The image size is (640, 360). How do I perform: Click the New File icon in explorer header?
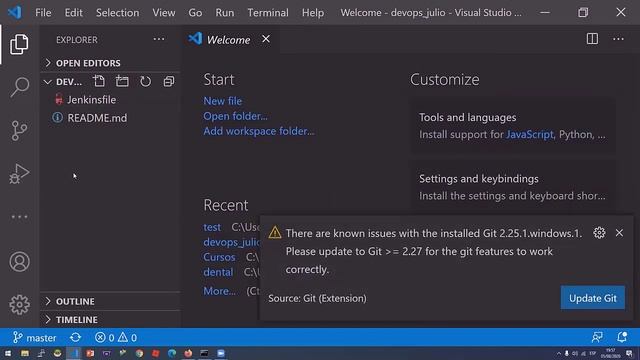point(99,81)
